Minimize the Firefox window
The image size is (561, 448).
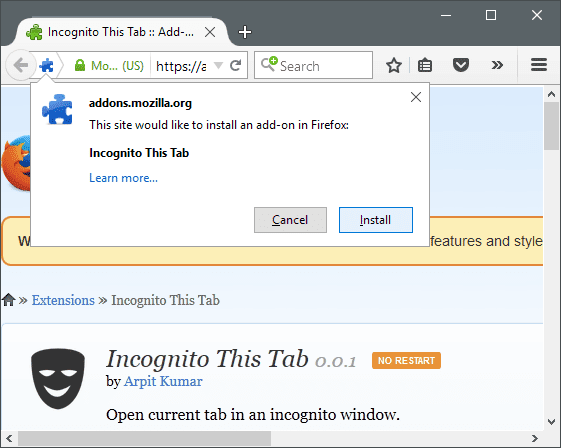[x=446, y=15]
